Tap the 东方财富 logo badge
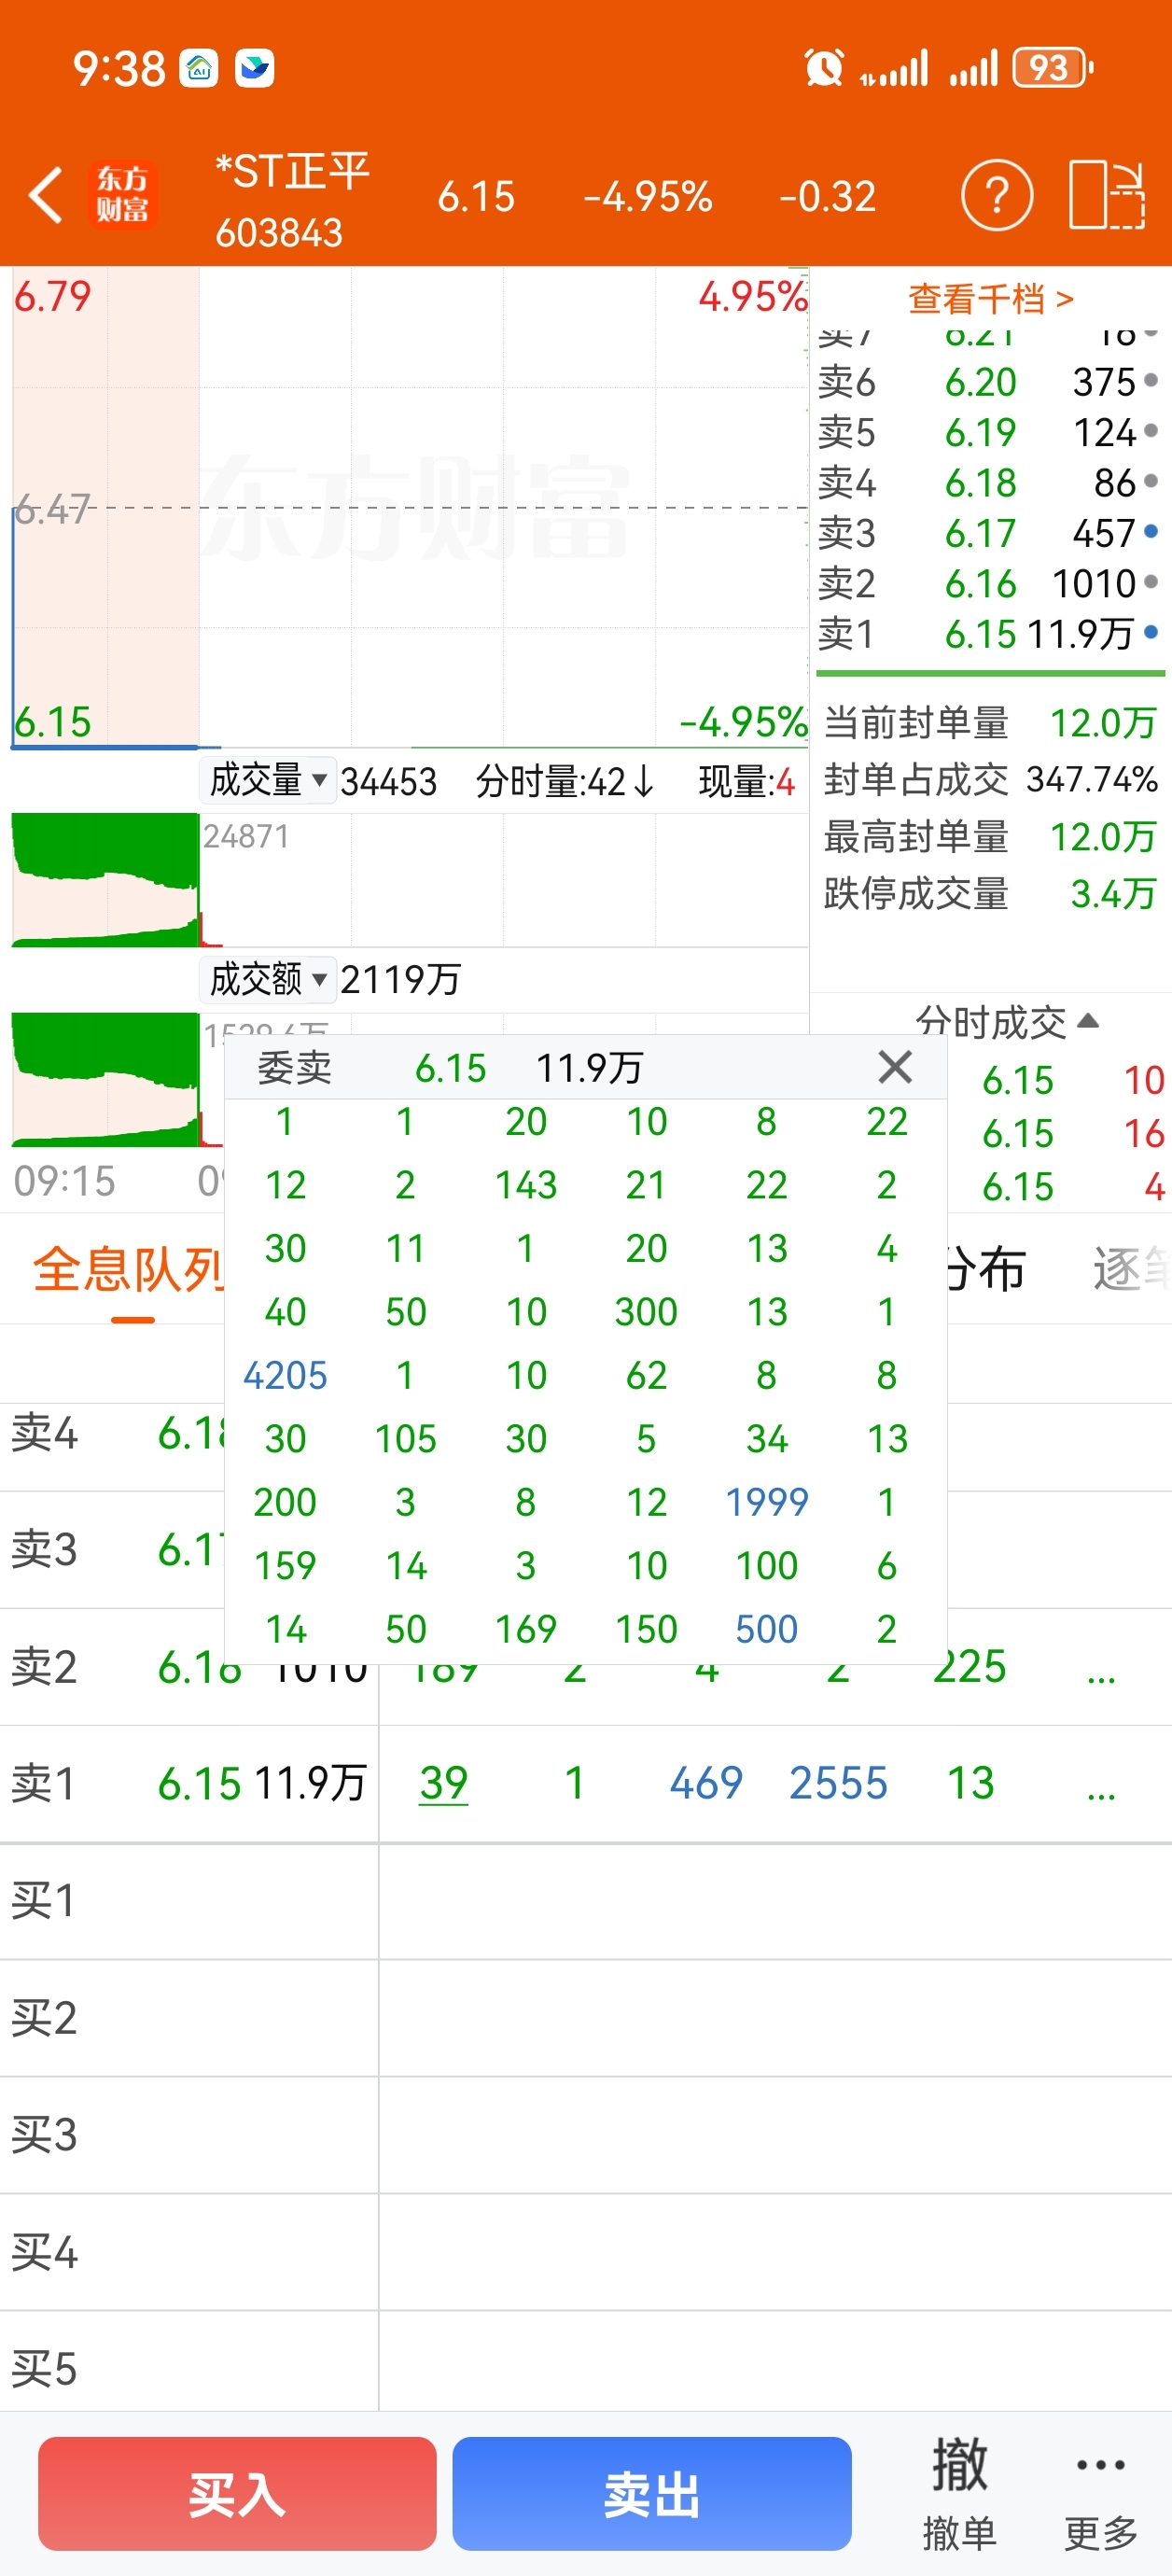 (x=122, y=195)
